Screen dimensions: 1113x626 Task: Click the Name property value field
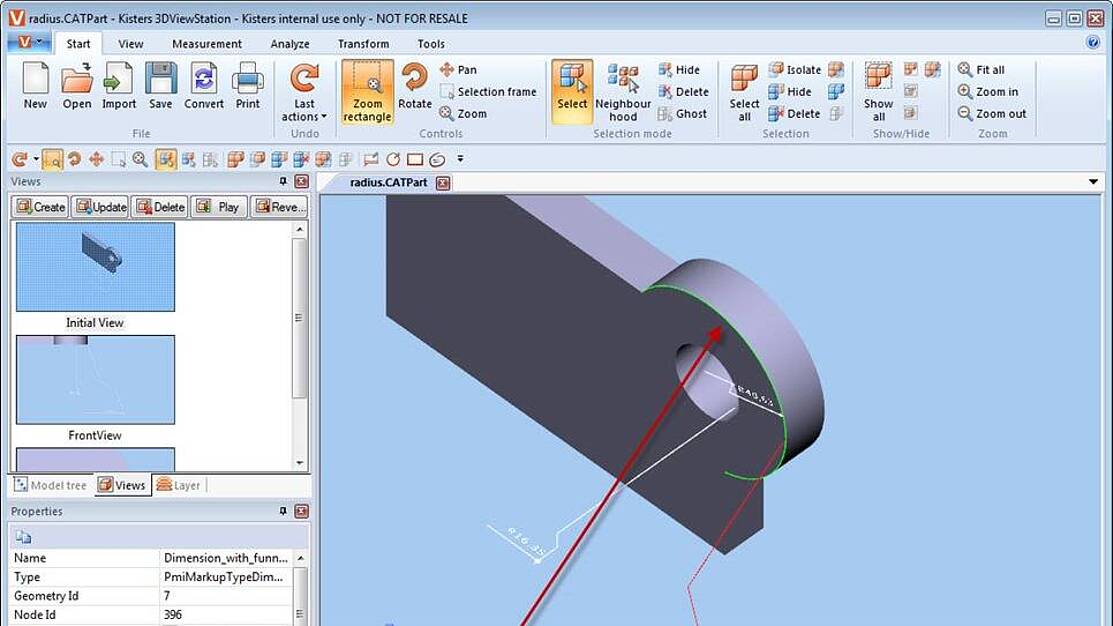tap(226, 558)
